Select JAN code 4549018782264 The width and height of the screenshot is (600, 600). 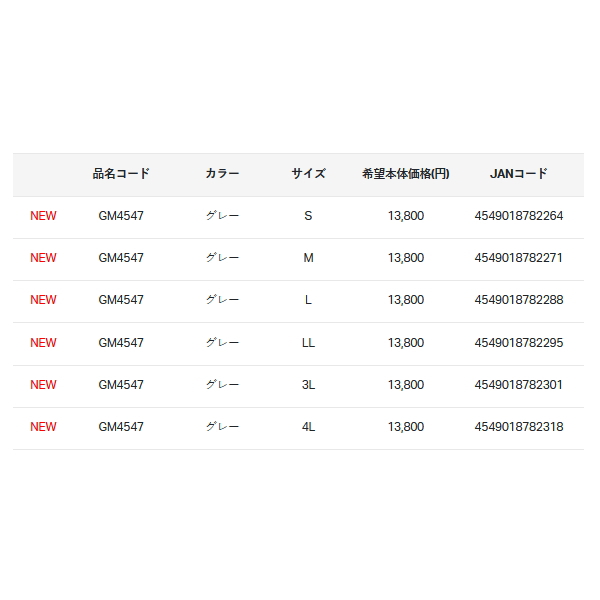tap(518, 216)
